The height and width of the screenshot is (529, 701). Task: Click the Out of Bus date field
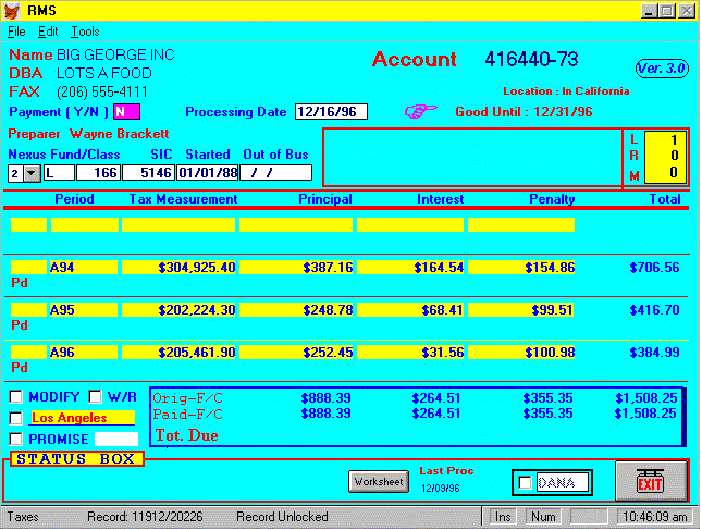pos(275,173)
